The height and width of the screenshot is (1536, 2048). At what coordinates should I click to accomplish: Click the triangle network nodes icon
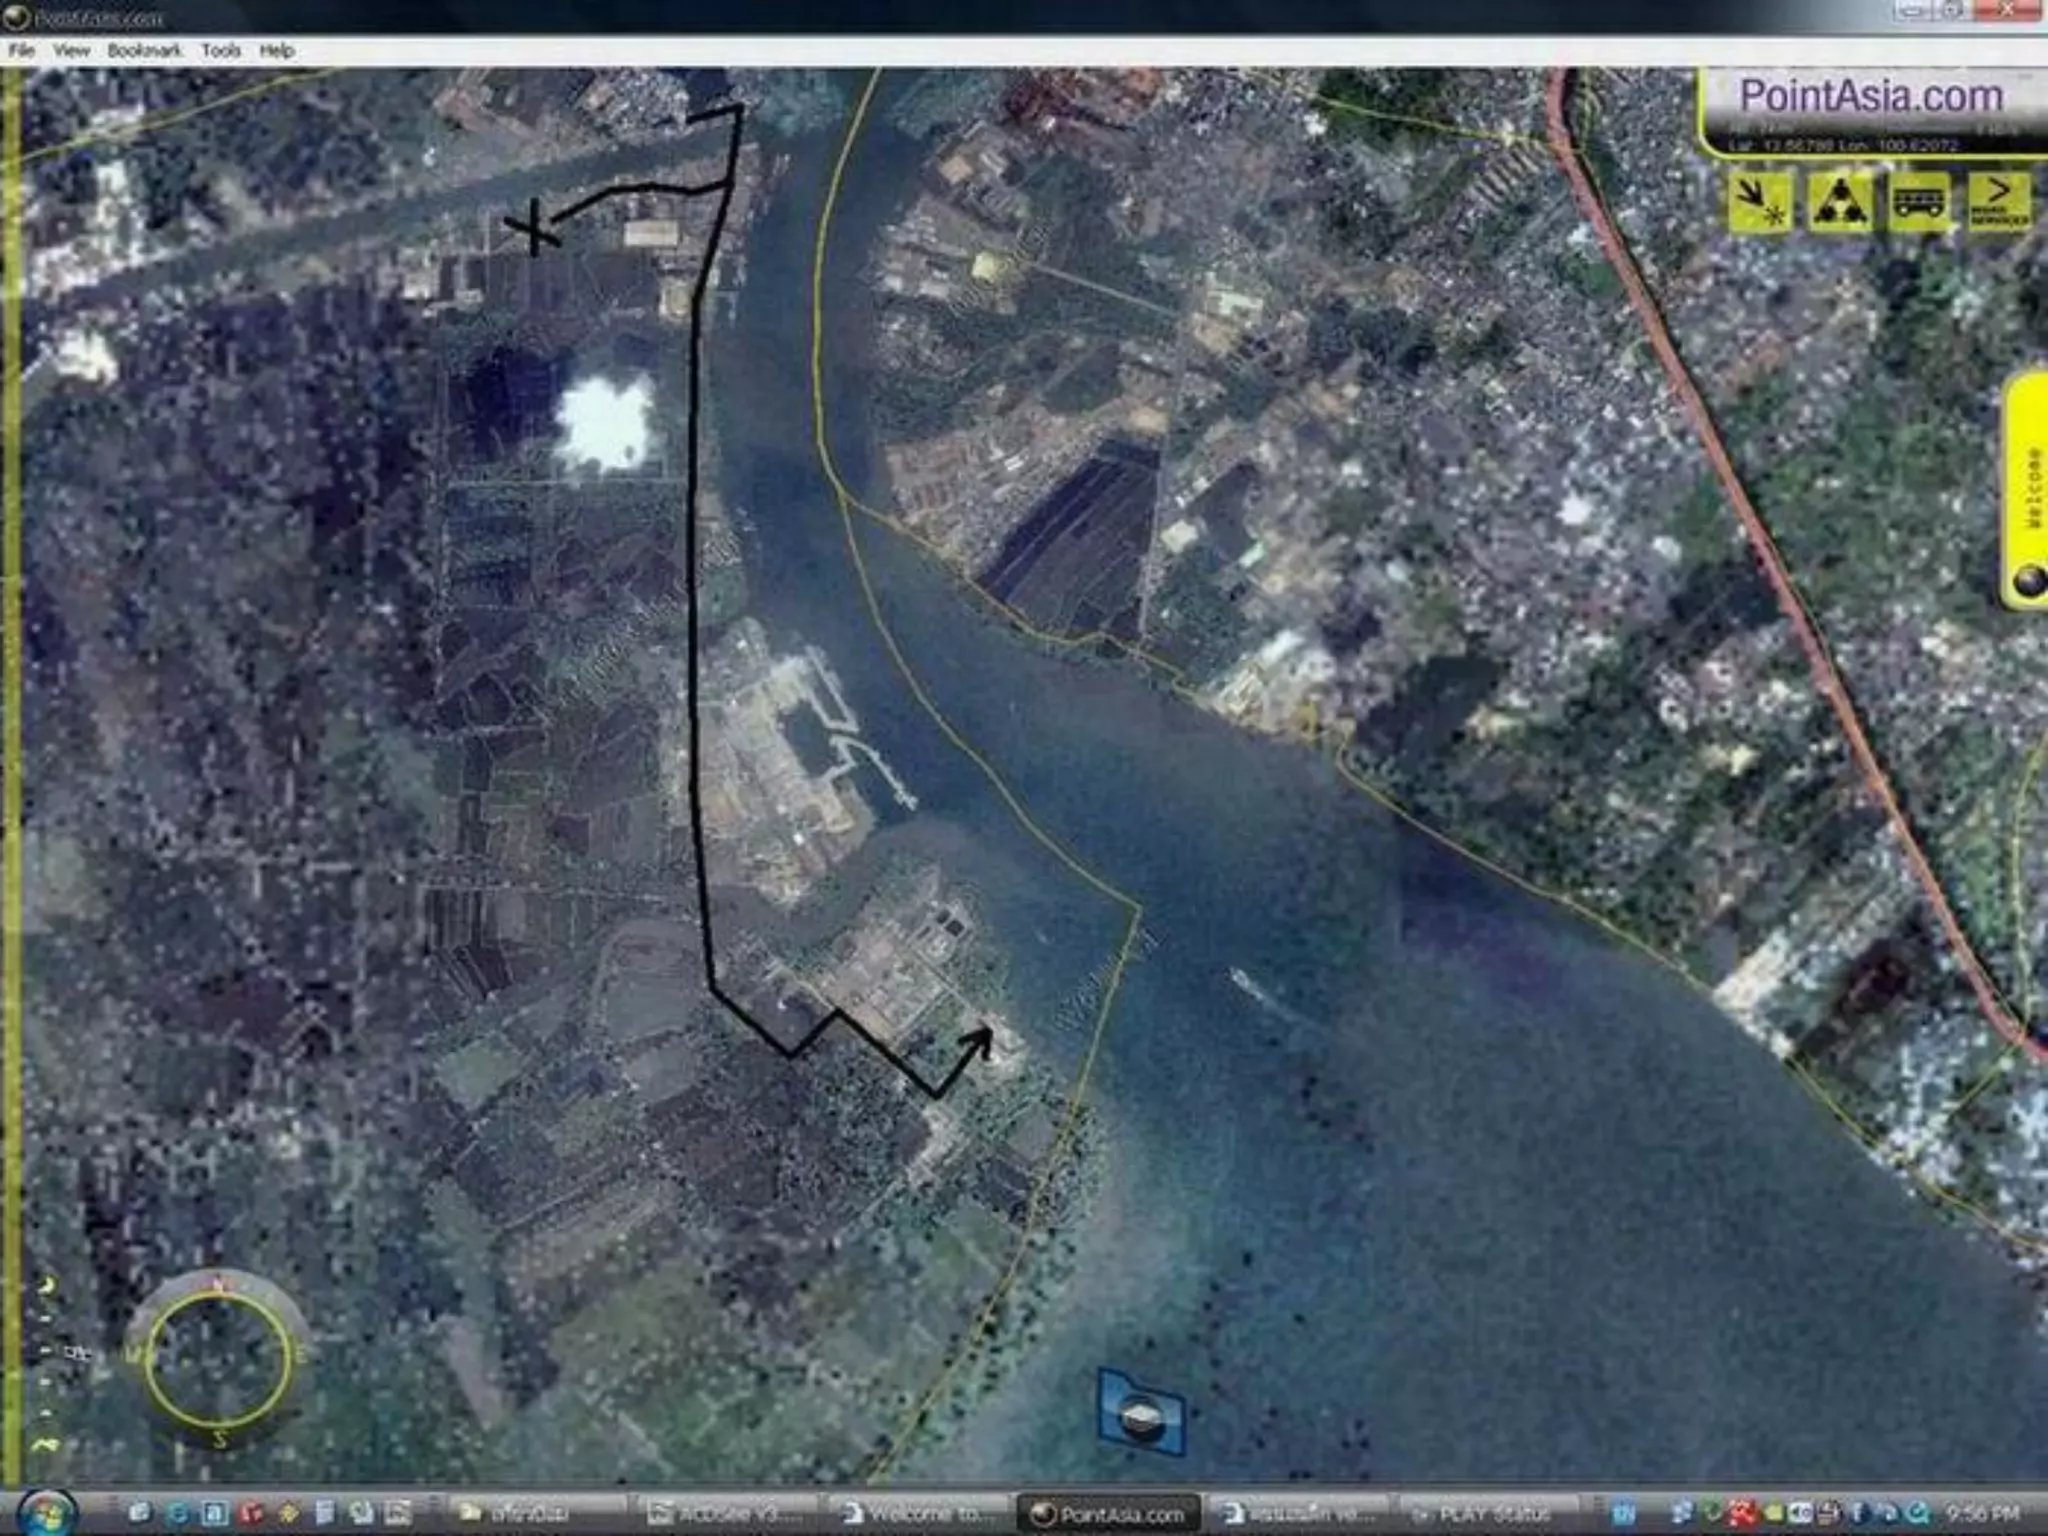click(1839, 202)
